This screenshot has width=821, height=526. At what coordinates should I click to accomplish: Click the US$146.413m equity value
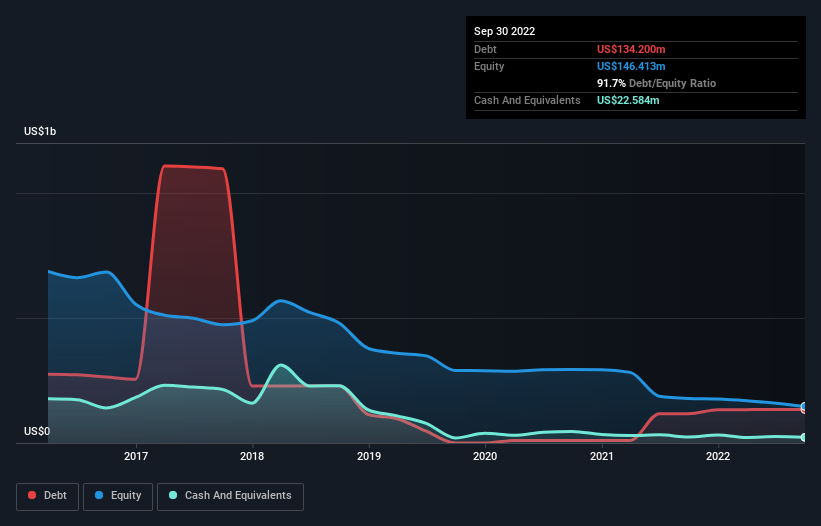(631, 66)
